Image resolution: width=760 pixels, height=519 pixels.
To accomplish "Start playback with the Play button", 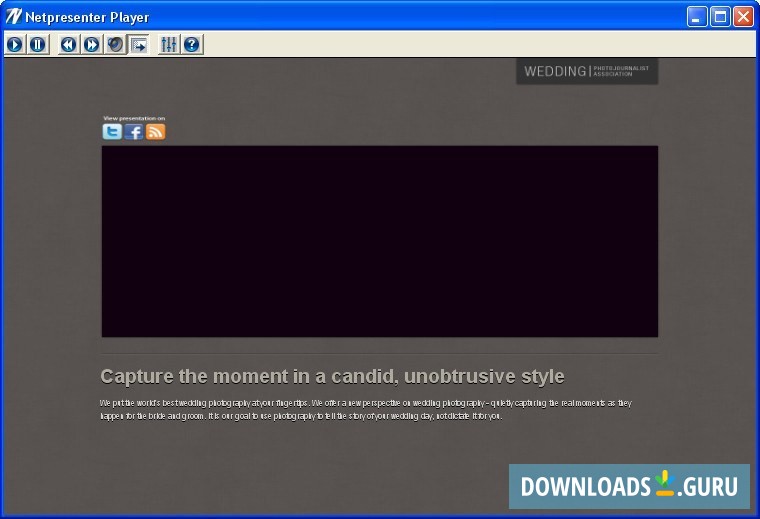I will pyautogui.click(x=15, y=45).
